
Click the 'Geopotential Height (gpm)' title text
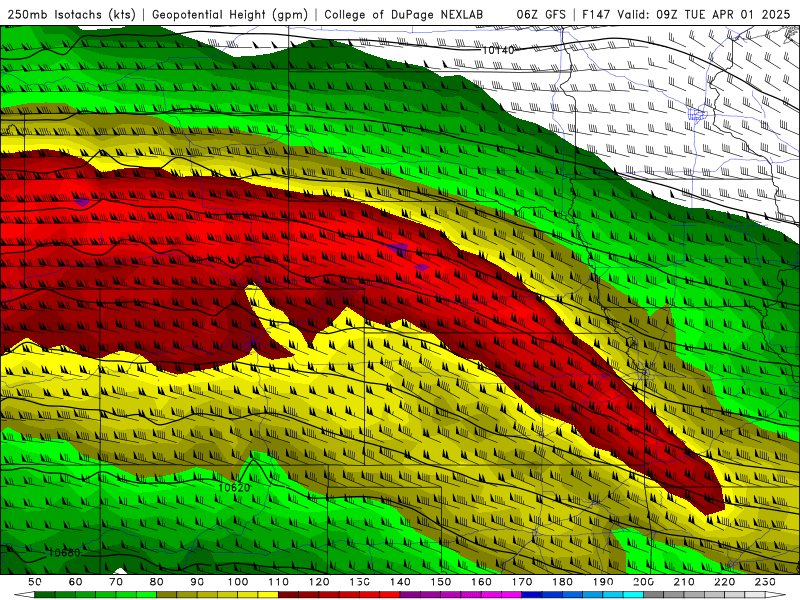pyautogui.click(x=230, y=15)
